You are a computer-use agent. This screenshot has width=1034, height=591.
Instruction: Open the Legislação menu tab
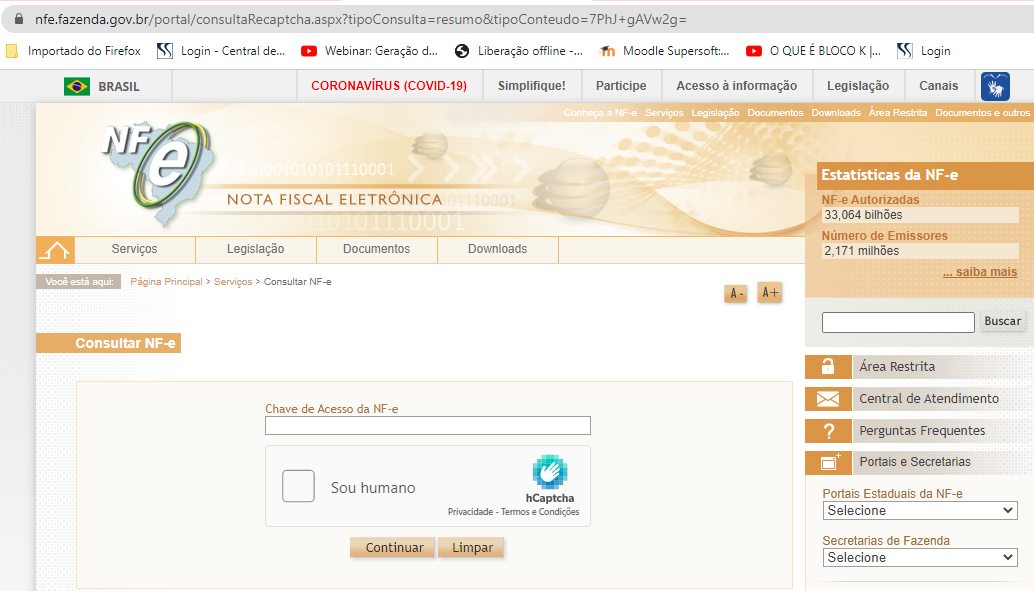point(256,249)
